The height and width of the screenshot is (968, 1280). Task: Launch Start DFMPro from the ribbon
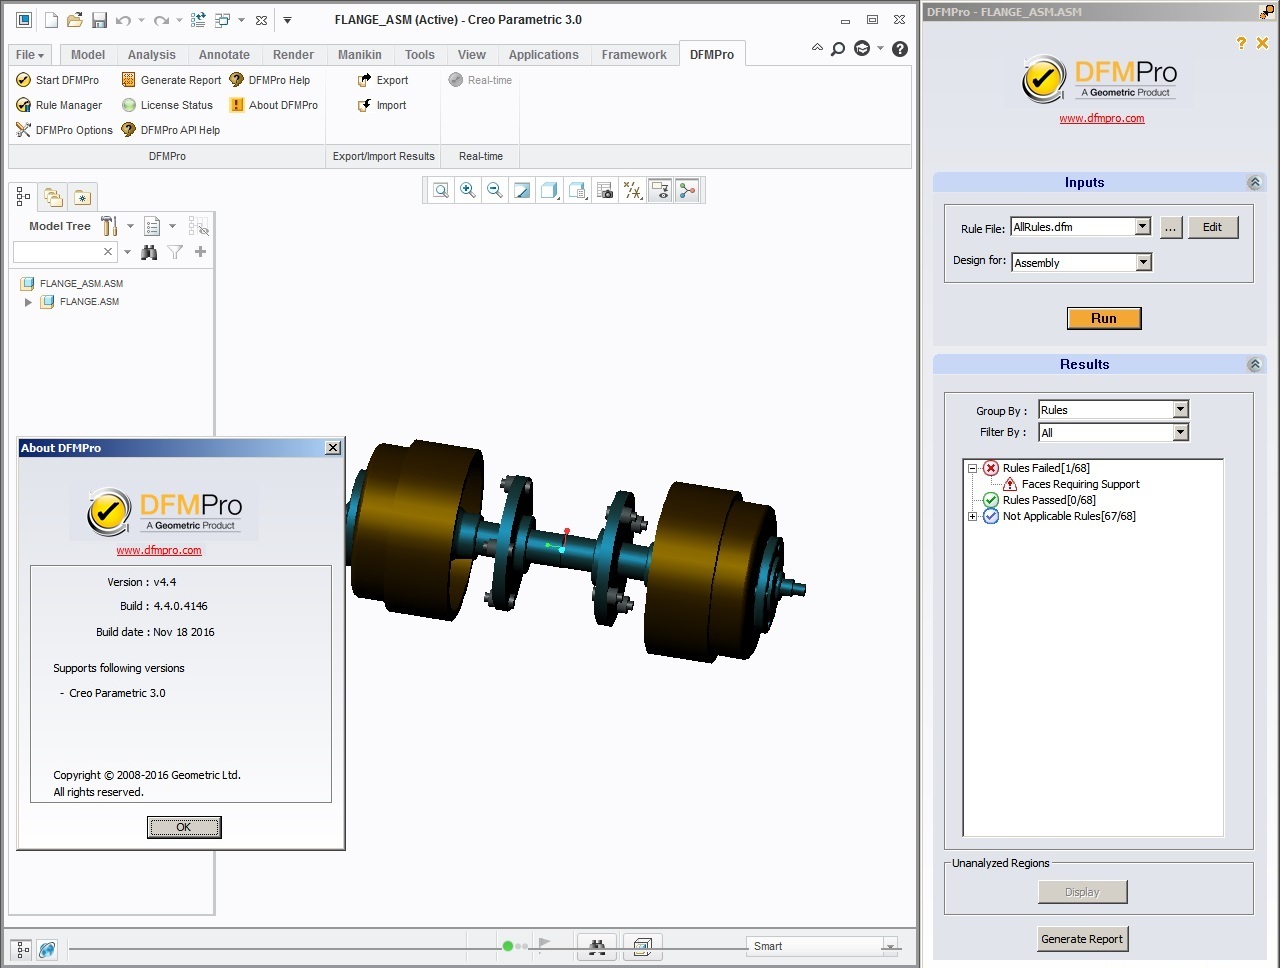pyautogui.click(x=57, y=80)
